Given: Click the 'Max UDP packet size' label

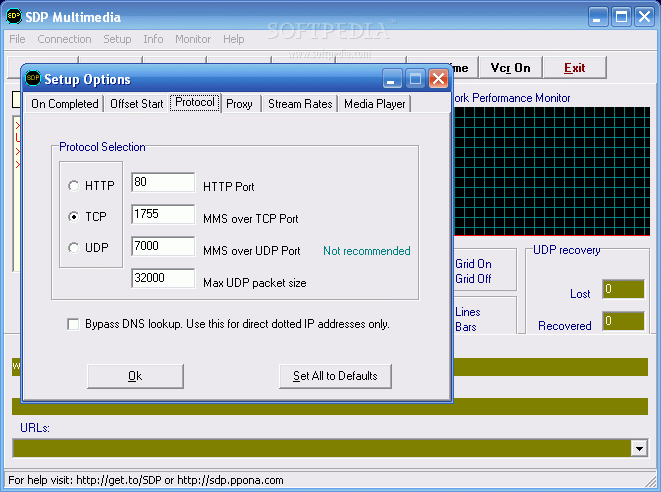Looking at the screenshot, I should coord(255,283).
